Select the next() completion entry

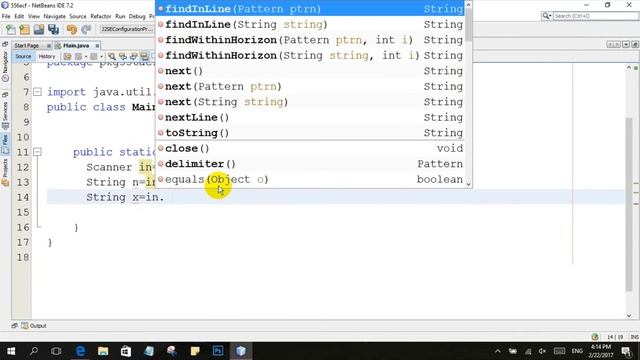(310, 71)
